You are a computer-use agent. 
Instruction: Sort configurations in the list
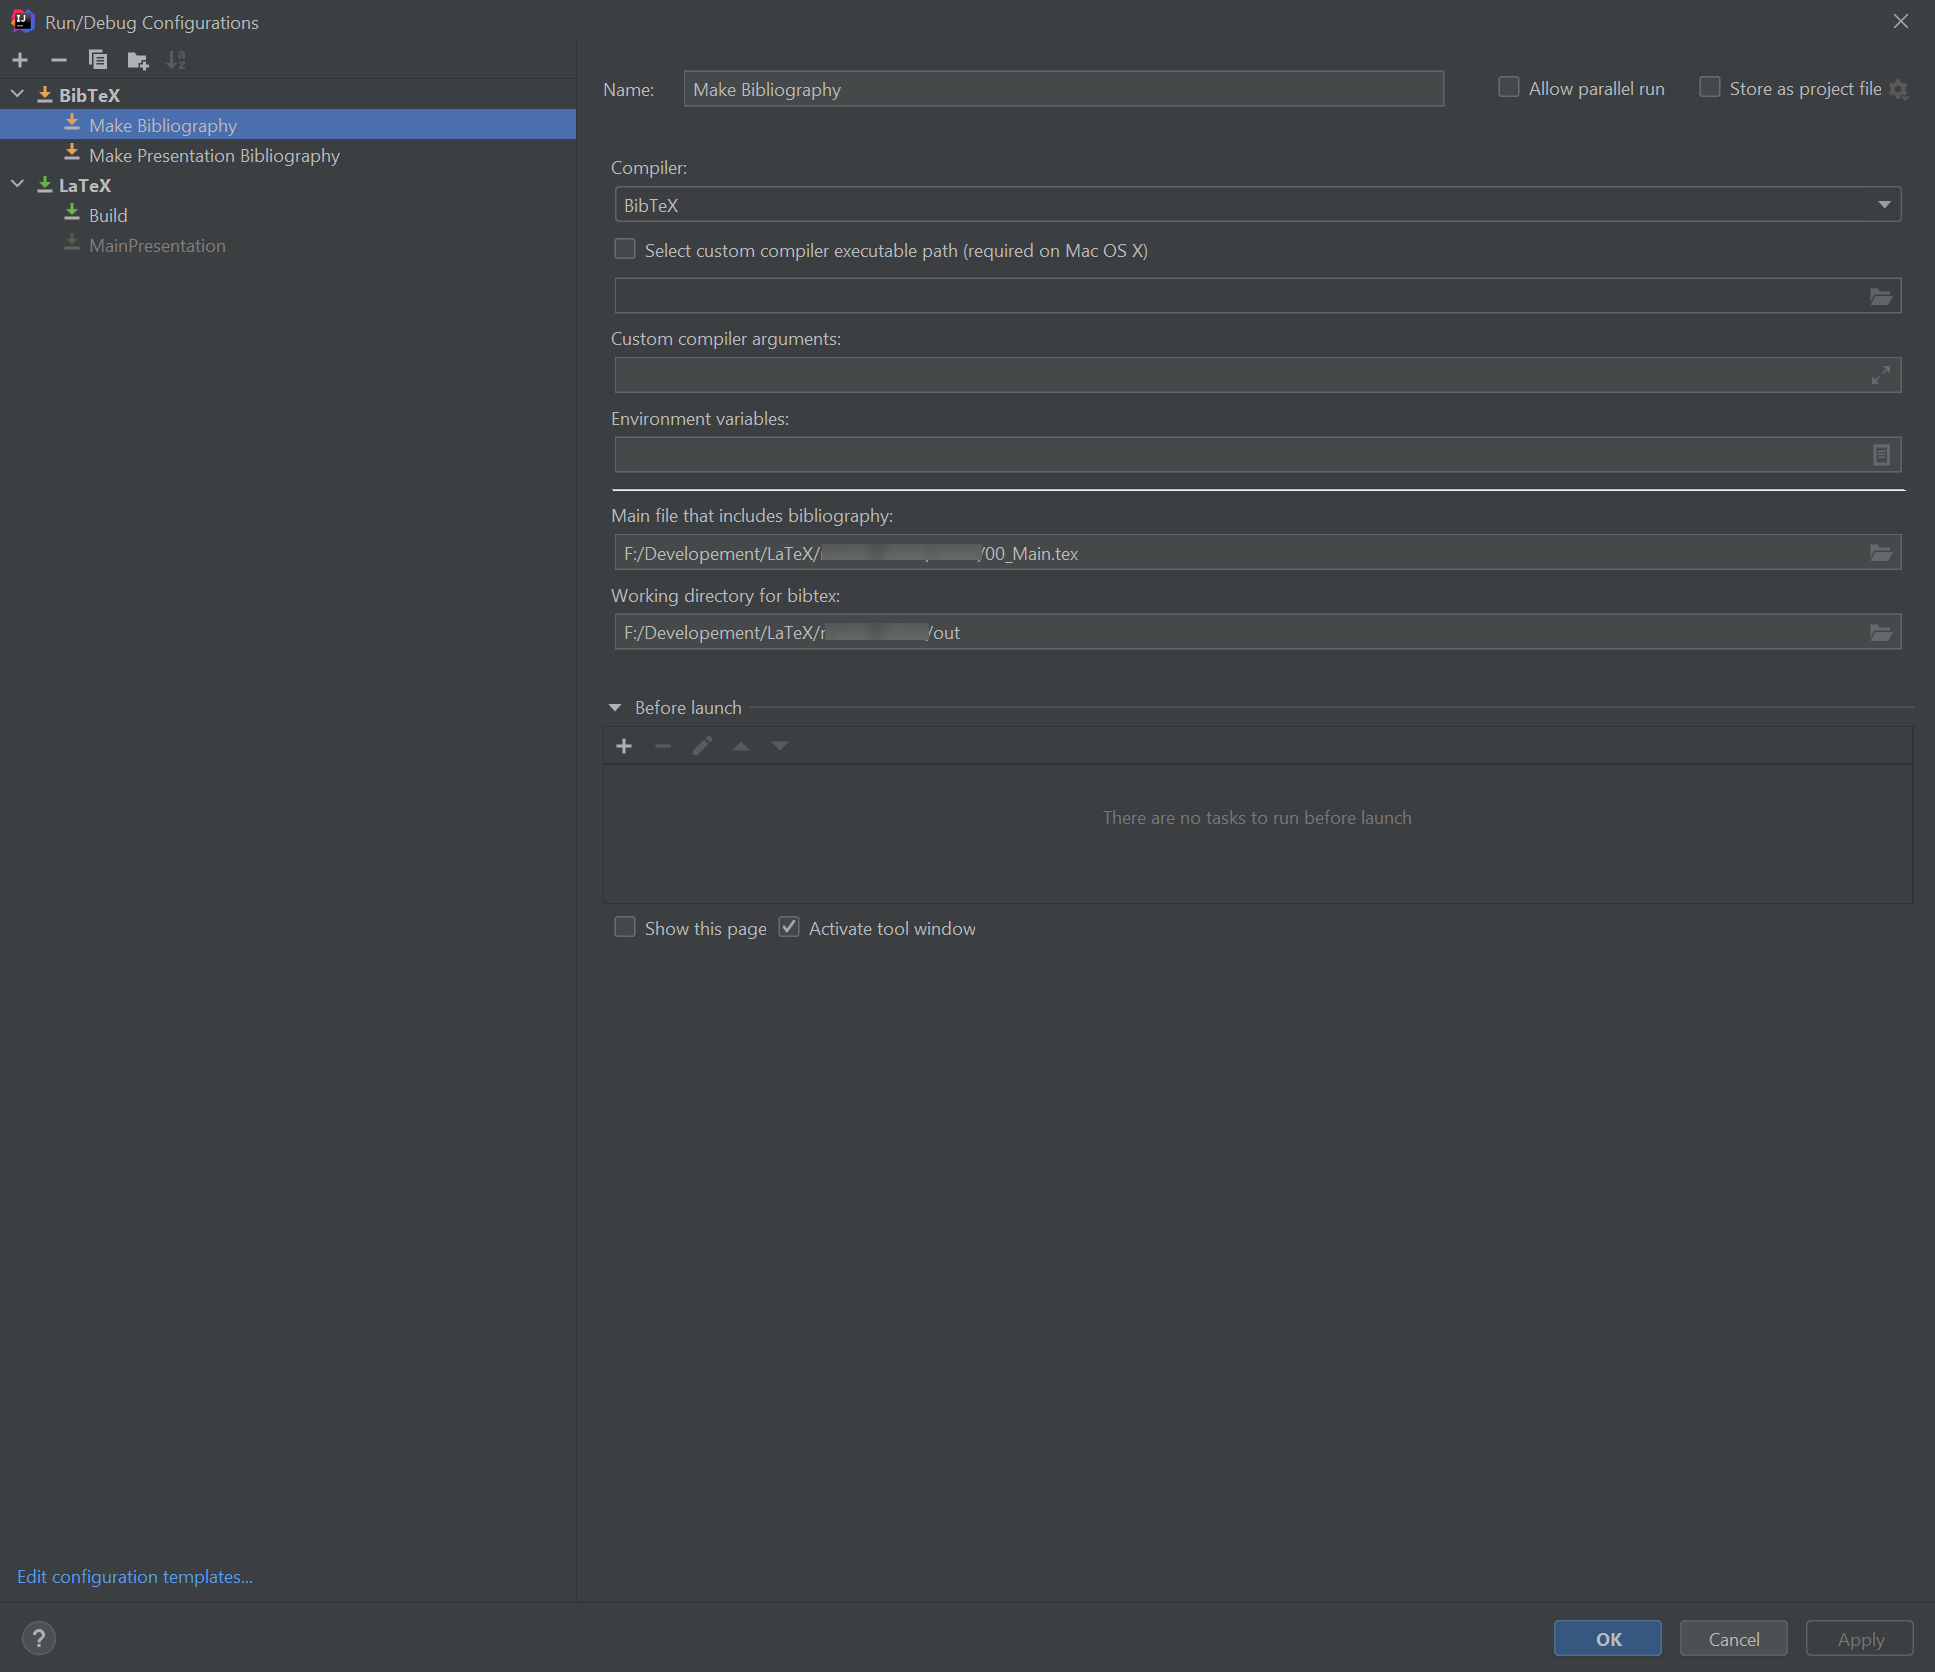176,60
